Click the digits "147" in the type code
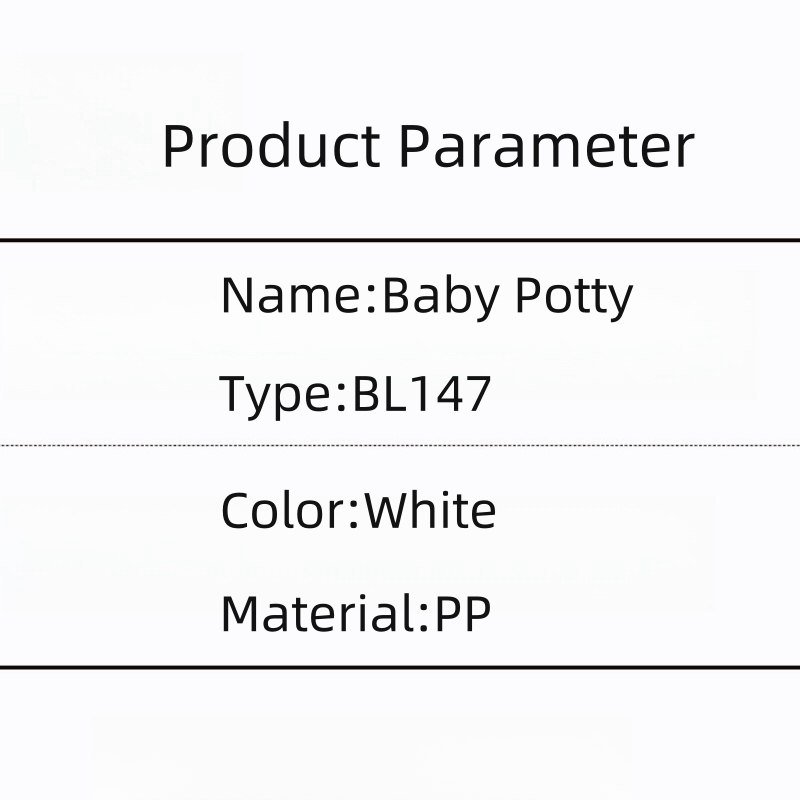This screenshot has height=800, width=800. pyautogui.click(x=453, y=394)
